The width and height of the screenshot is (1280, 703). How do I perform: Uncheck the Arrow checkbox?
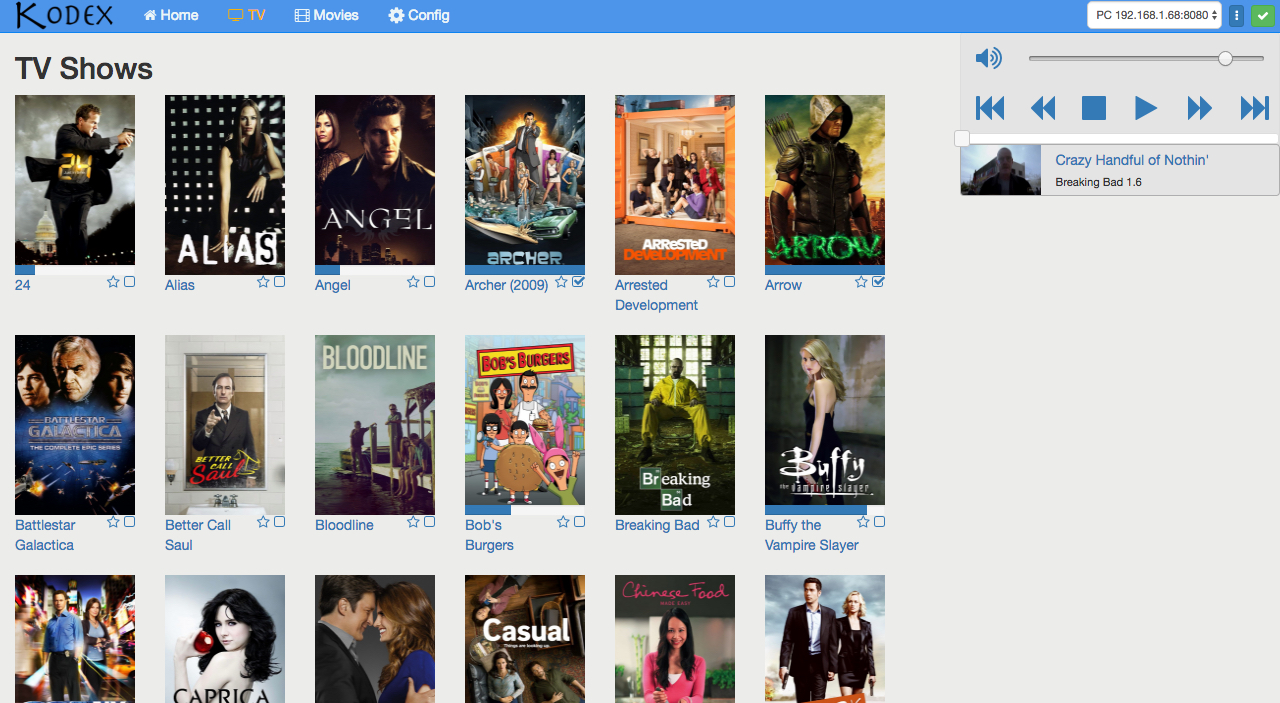pos(878,282)
